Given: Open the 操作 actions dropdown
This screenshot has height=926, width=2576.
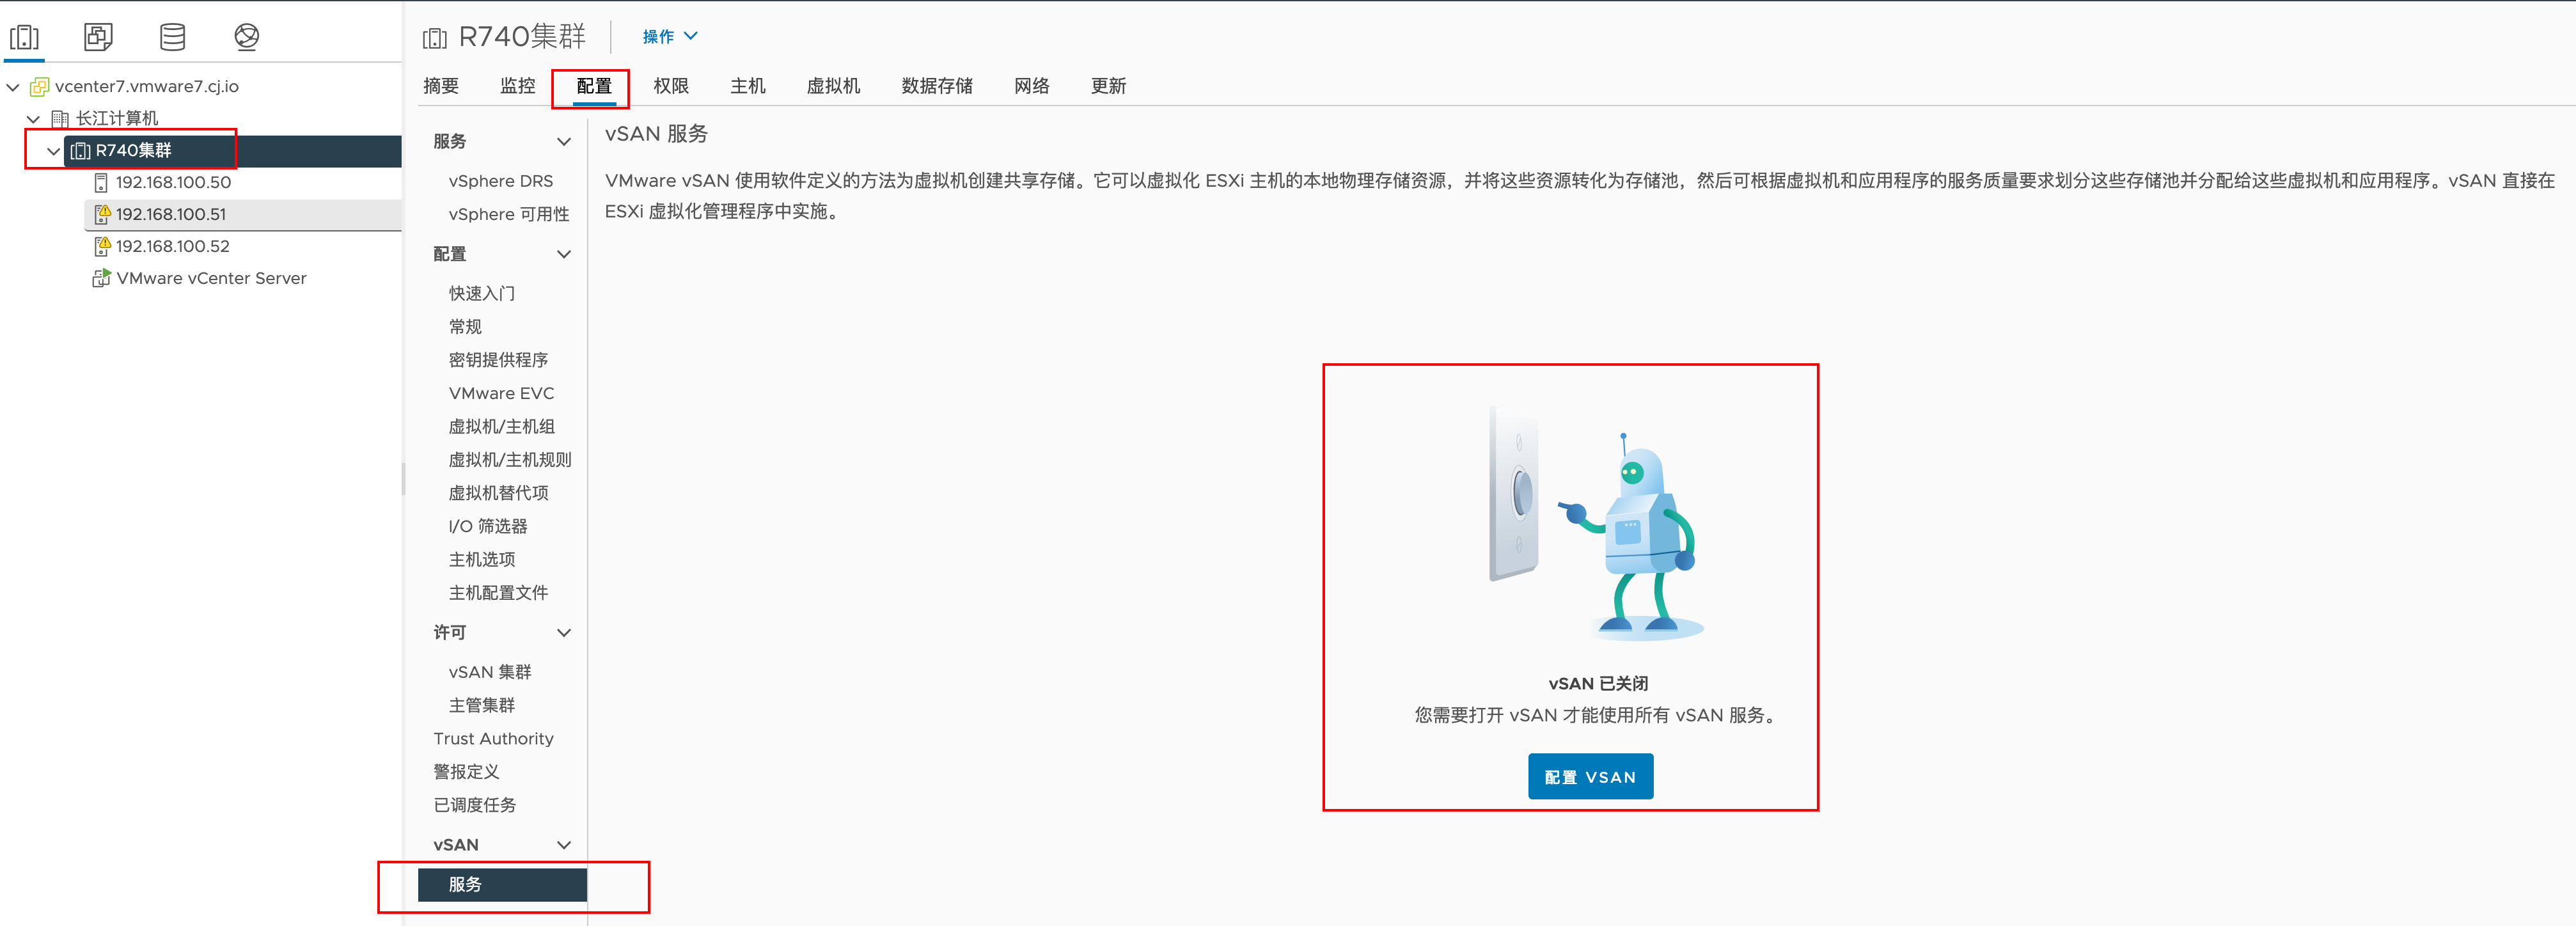Looking at the screenshot, I should point(669,36).
